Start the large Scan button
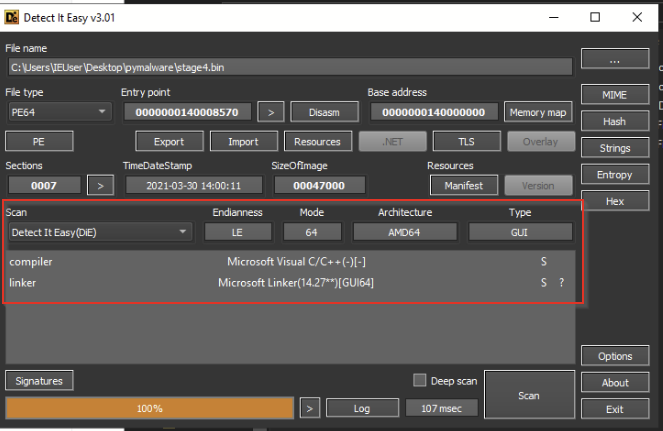 click(x=529, y=395)
